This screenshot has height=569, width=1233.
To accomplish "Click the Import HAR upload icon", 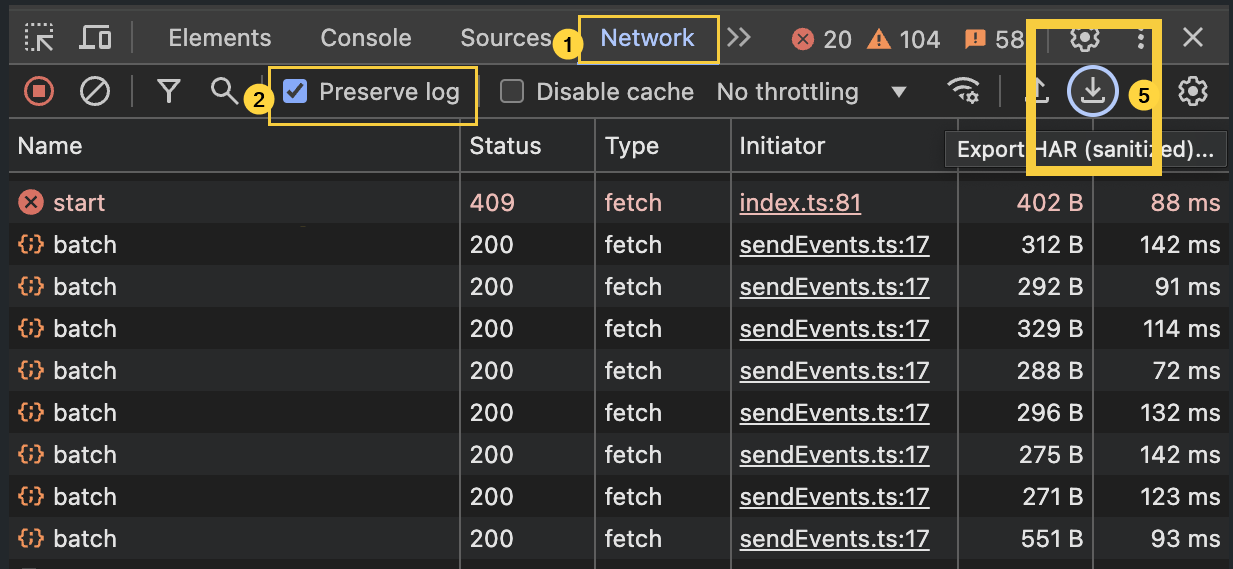I will pos(1039,92).
